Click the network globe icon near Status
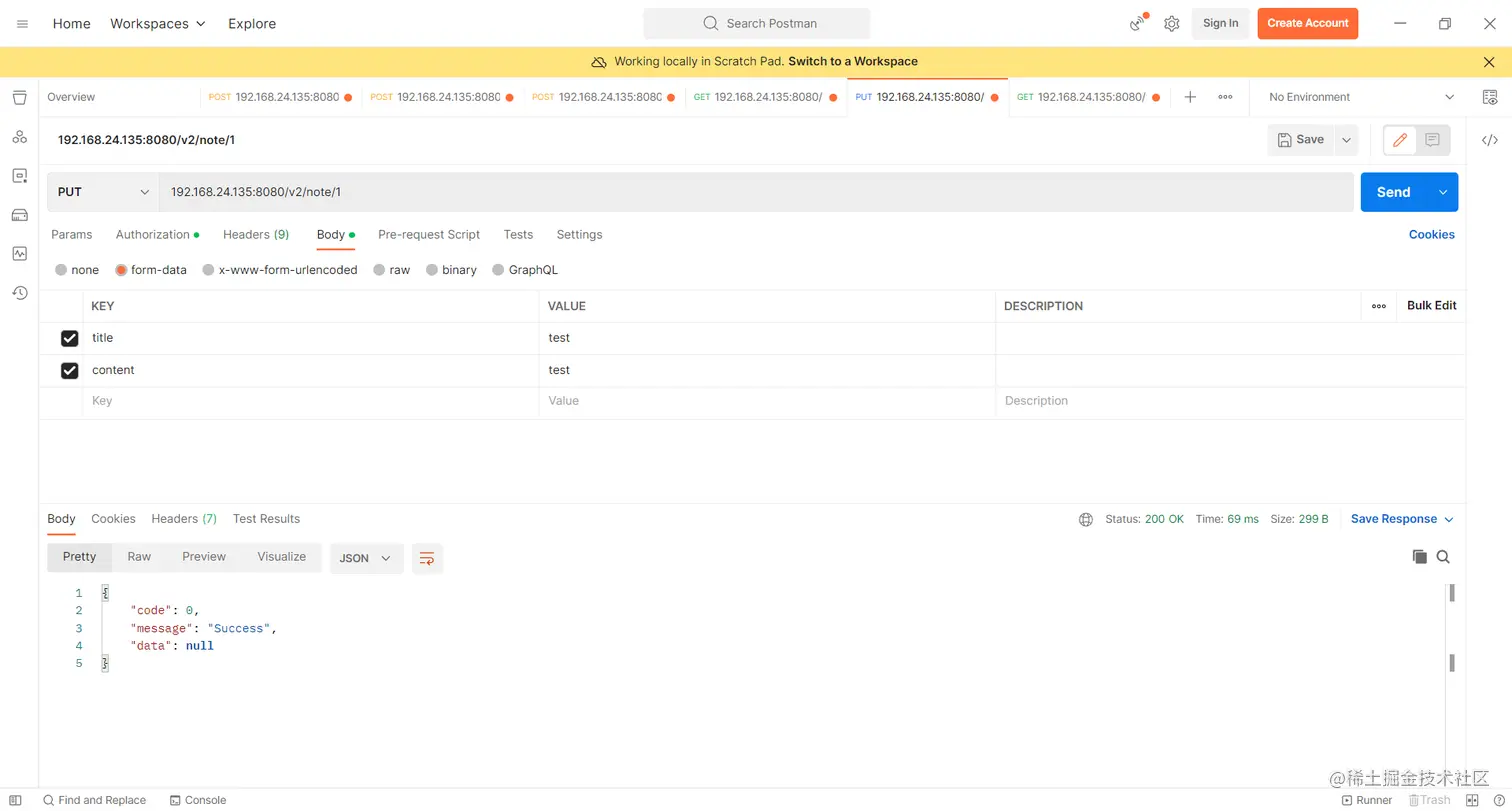 (x=1086, y=519)
